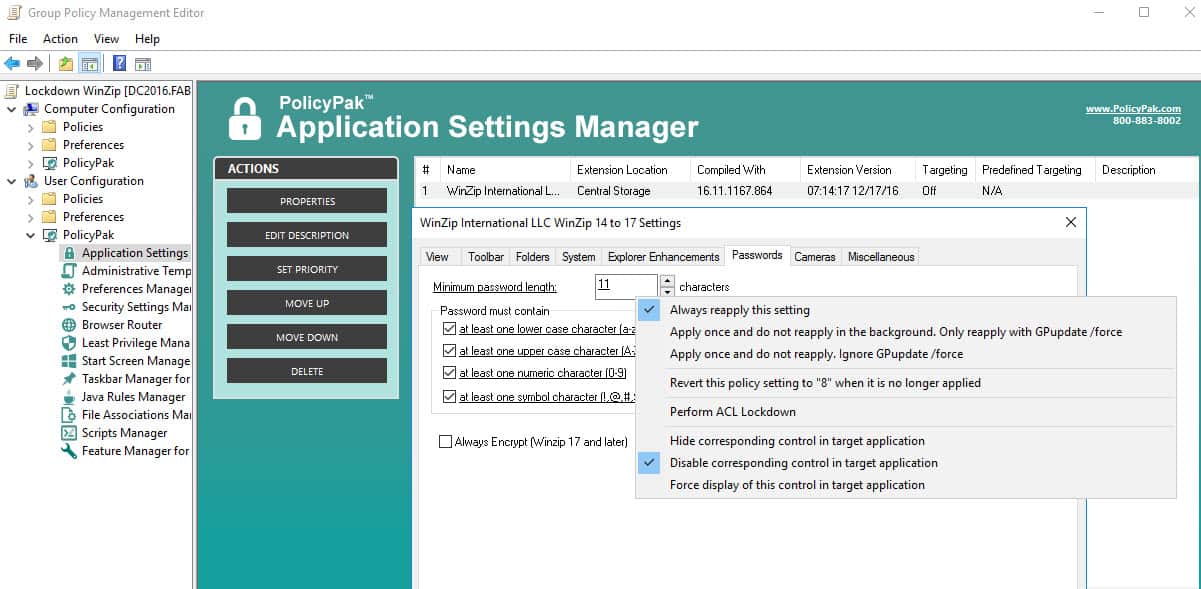Viewport: 1201px width, 589px height.
Task: Click the Back arrow toolbar icon
Action: [12, 64]
